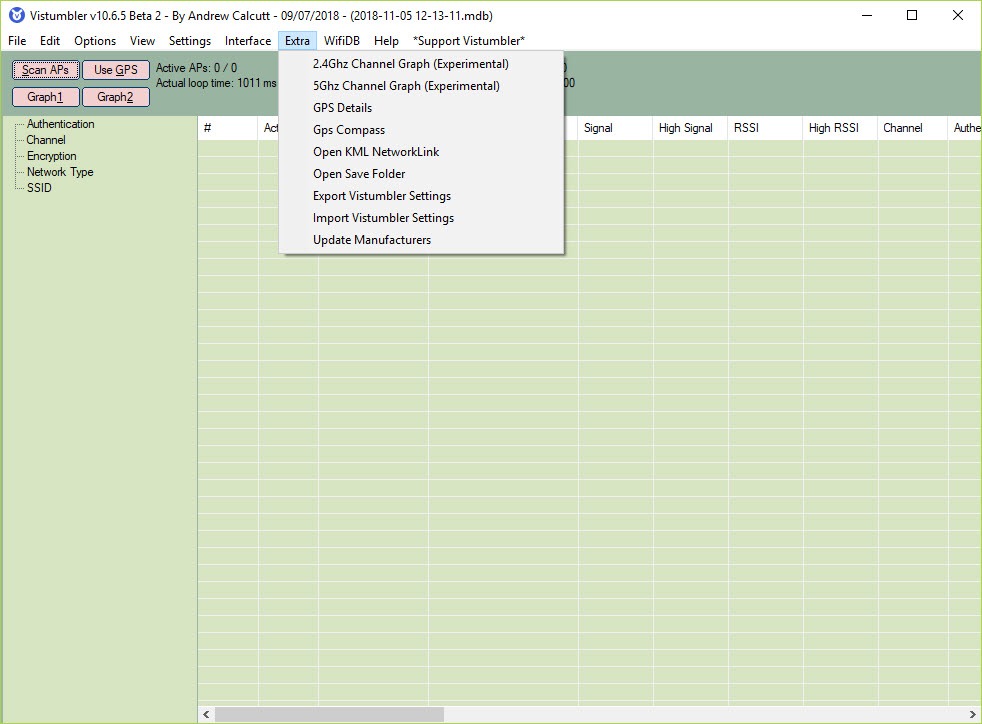Sort by the High RSSI column header
The height and width of the screenshot is (724, 982).
(x=840, y=128)
